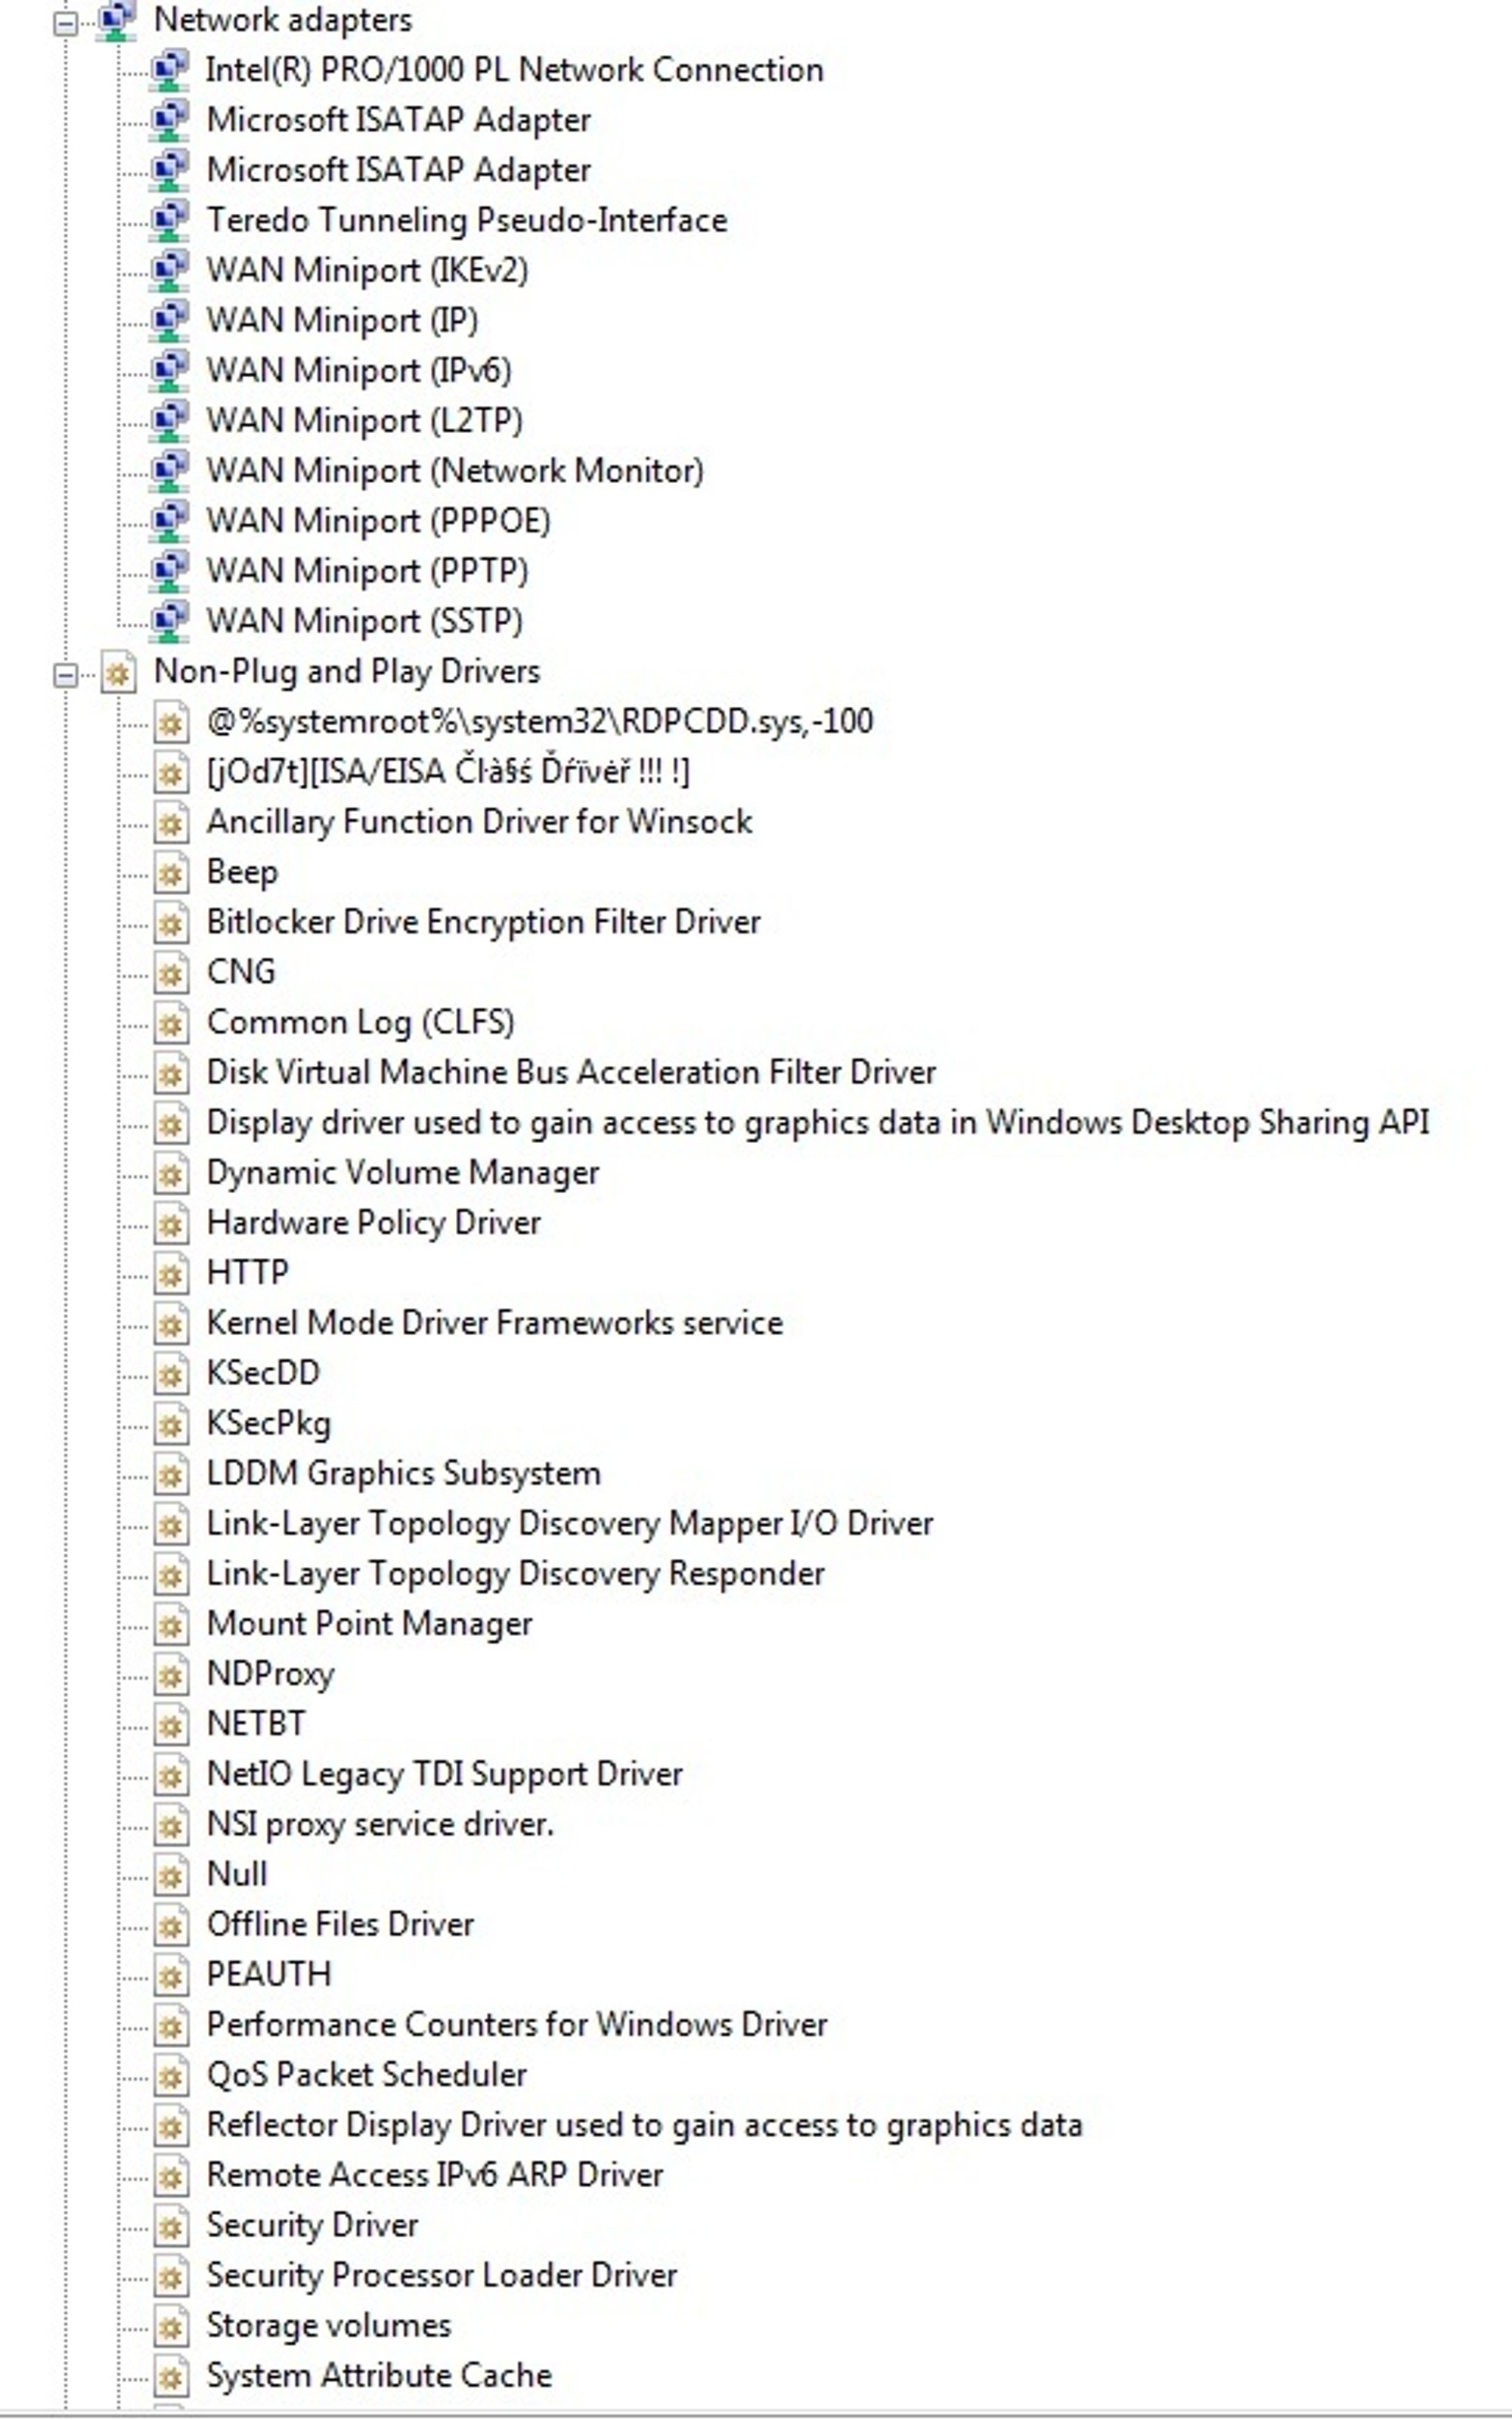The height and width of the screenshot is (2420, 1512).
Task: Click the WAN Miniport (IPv6) icon
Action: coord(169,371)
